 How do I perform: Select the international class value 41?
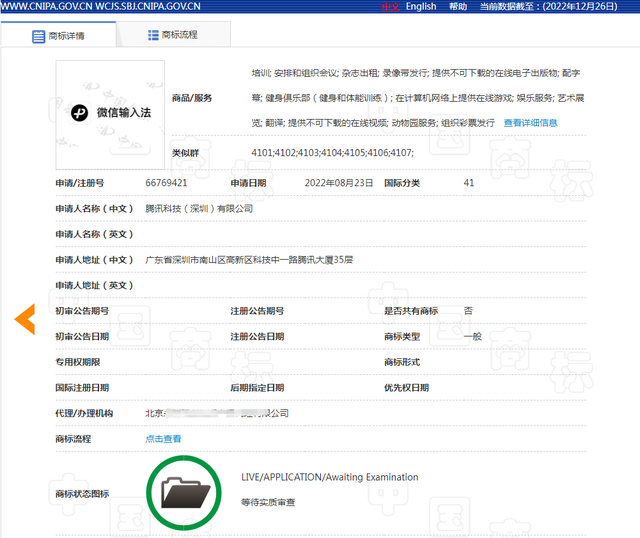469,183
